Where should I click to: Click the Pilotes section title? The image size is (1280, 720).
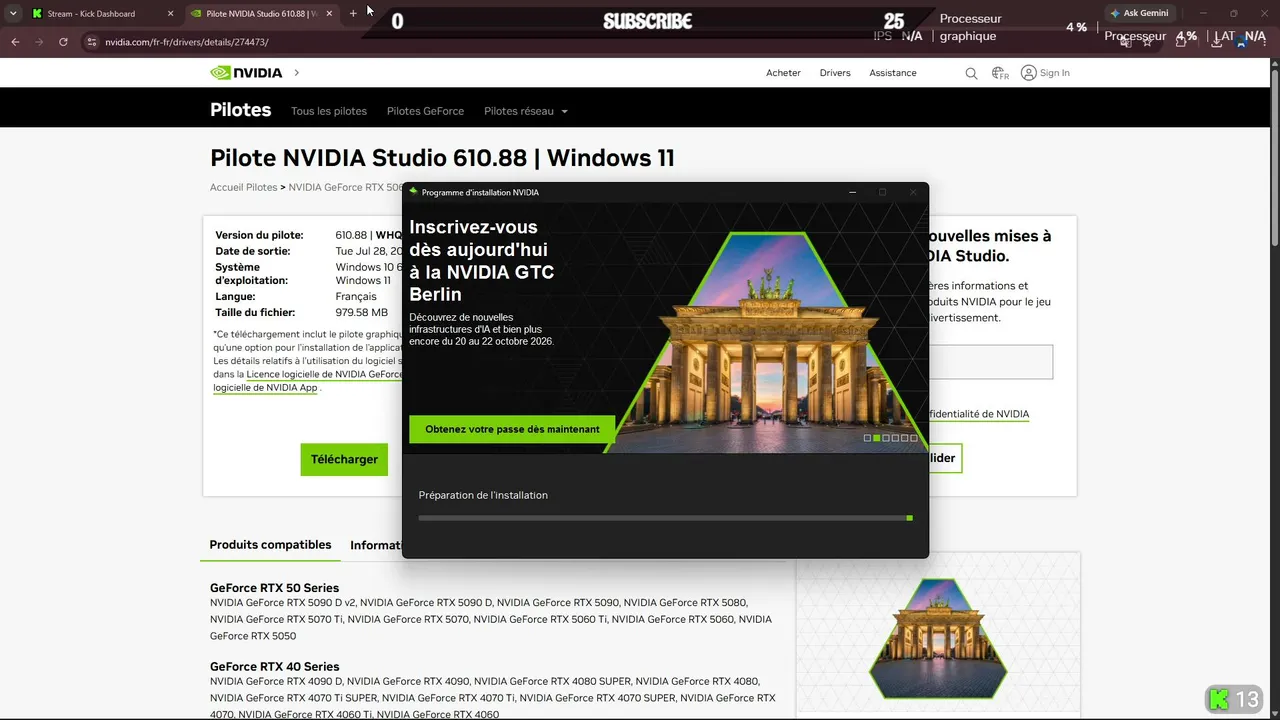point(240,110)
